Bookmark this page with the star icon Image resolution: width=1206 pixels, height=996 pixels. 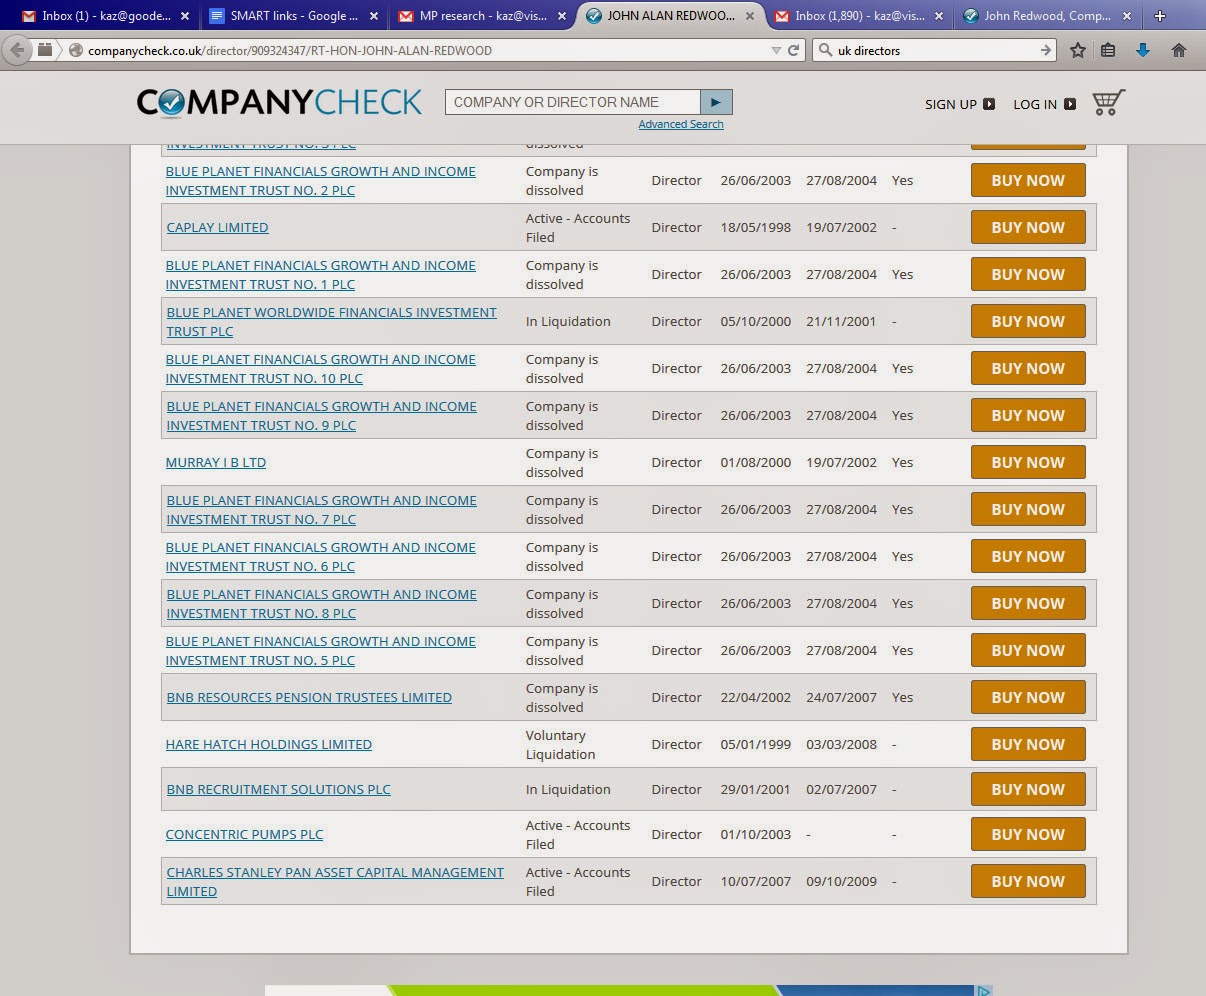pos(1077,50)
